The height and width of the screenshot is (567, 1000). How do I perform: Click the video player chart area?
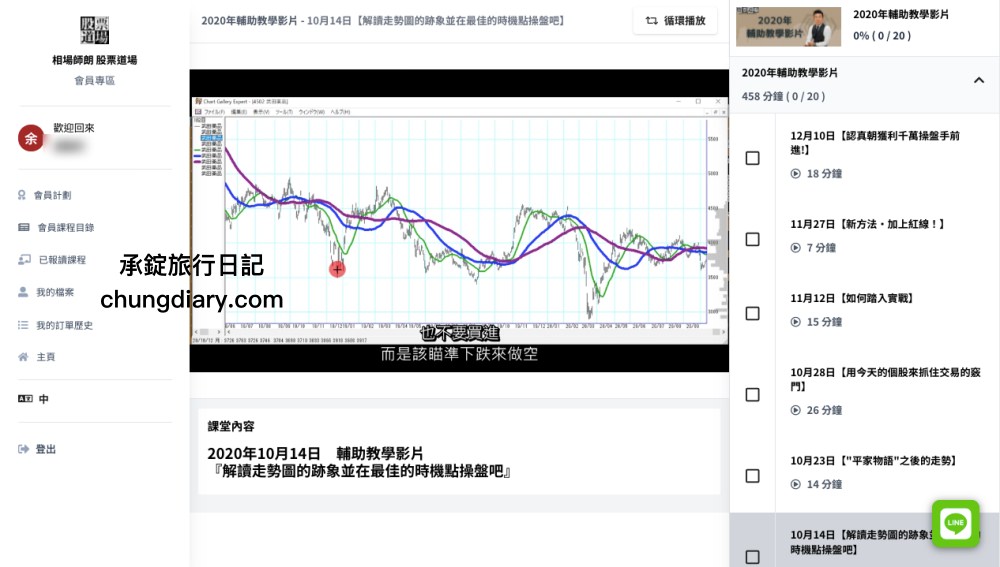tap(459, 221)
